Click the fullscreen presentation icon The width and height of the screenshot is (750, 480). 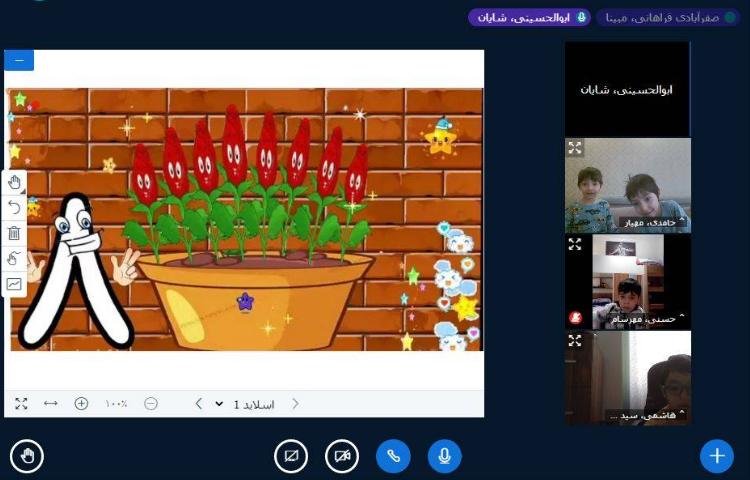[x=21, y=404]
